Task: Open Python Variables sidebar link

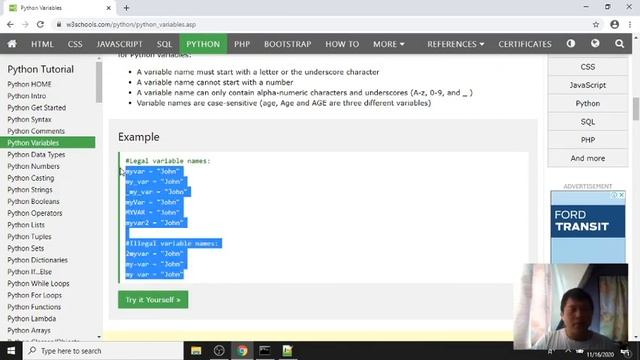Action: pyautogui.click(x=47, y=143)
